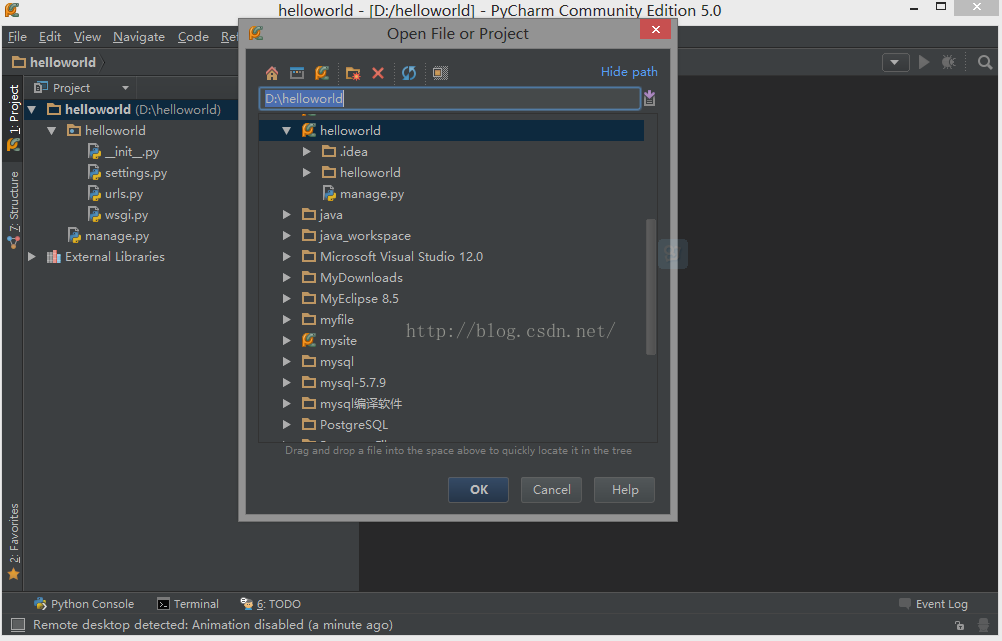Toggle the 1: Project side panel

point(13,117)
